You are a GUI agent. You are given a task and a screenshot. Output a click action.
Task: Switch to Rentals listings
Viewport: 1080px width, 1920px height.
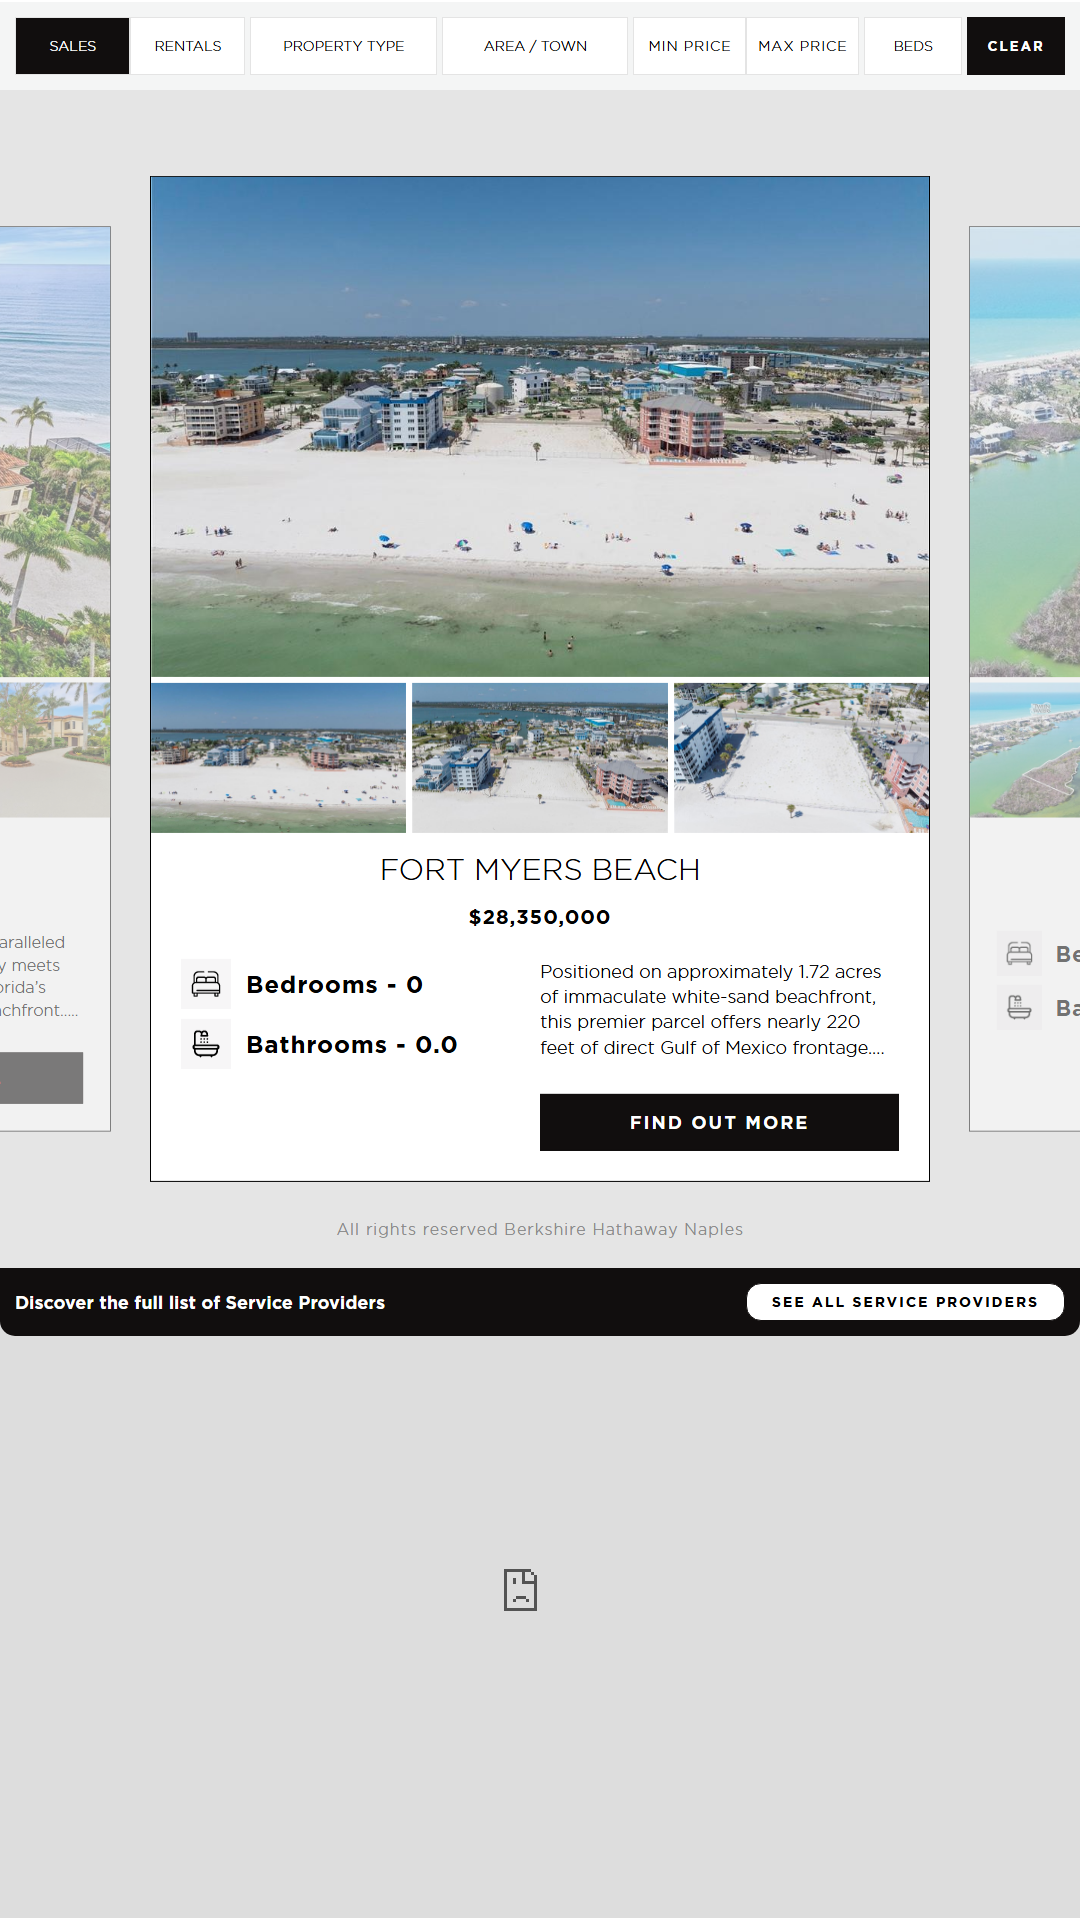[188, 46]
